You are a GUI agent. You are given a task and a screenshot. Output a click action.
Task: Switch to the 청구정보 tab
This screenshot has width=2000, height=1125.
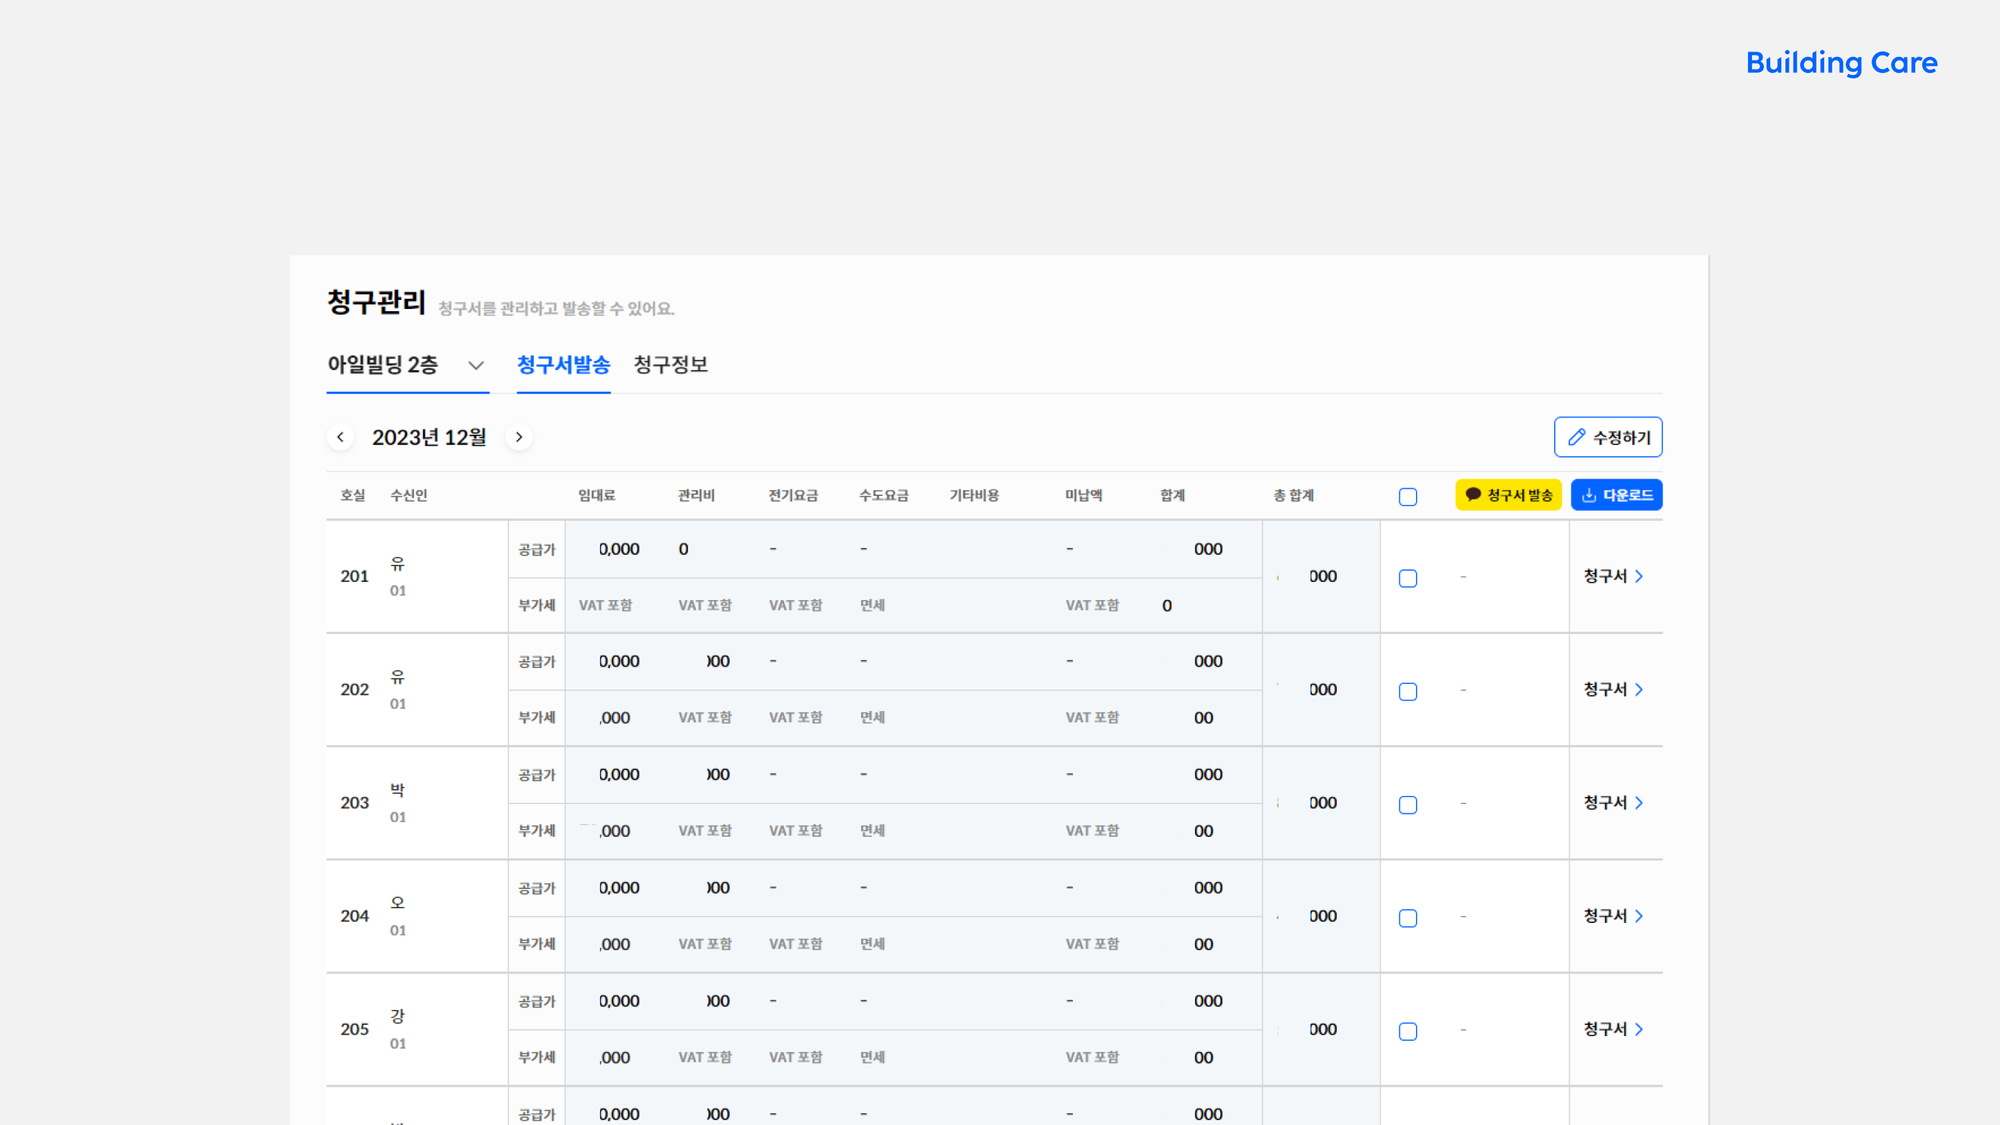(671, 365)
